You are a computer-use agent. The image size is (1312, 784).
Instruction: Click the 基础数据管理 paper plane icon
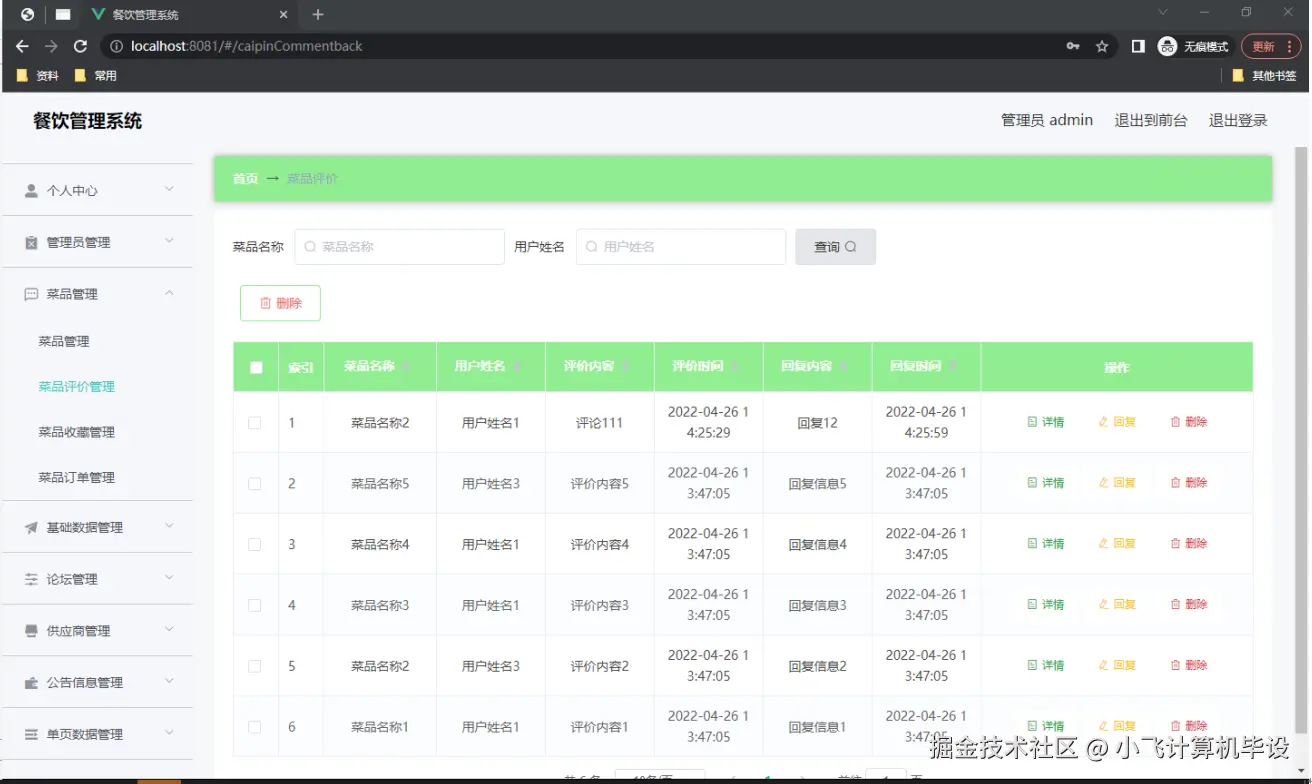coord(31,527)
